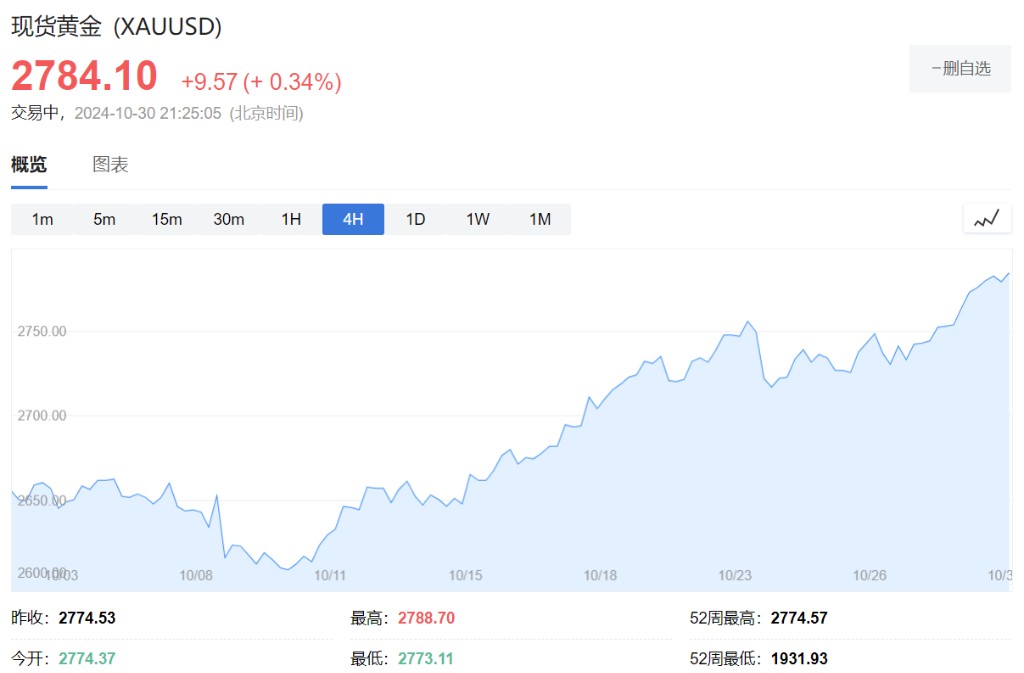1024x673 pixels.
Task: Click the 10/08 date label on axis
Action: click(196, 575)
